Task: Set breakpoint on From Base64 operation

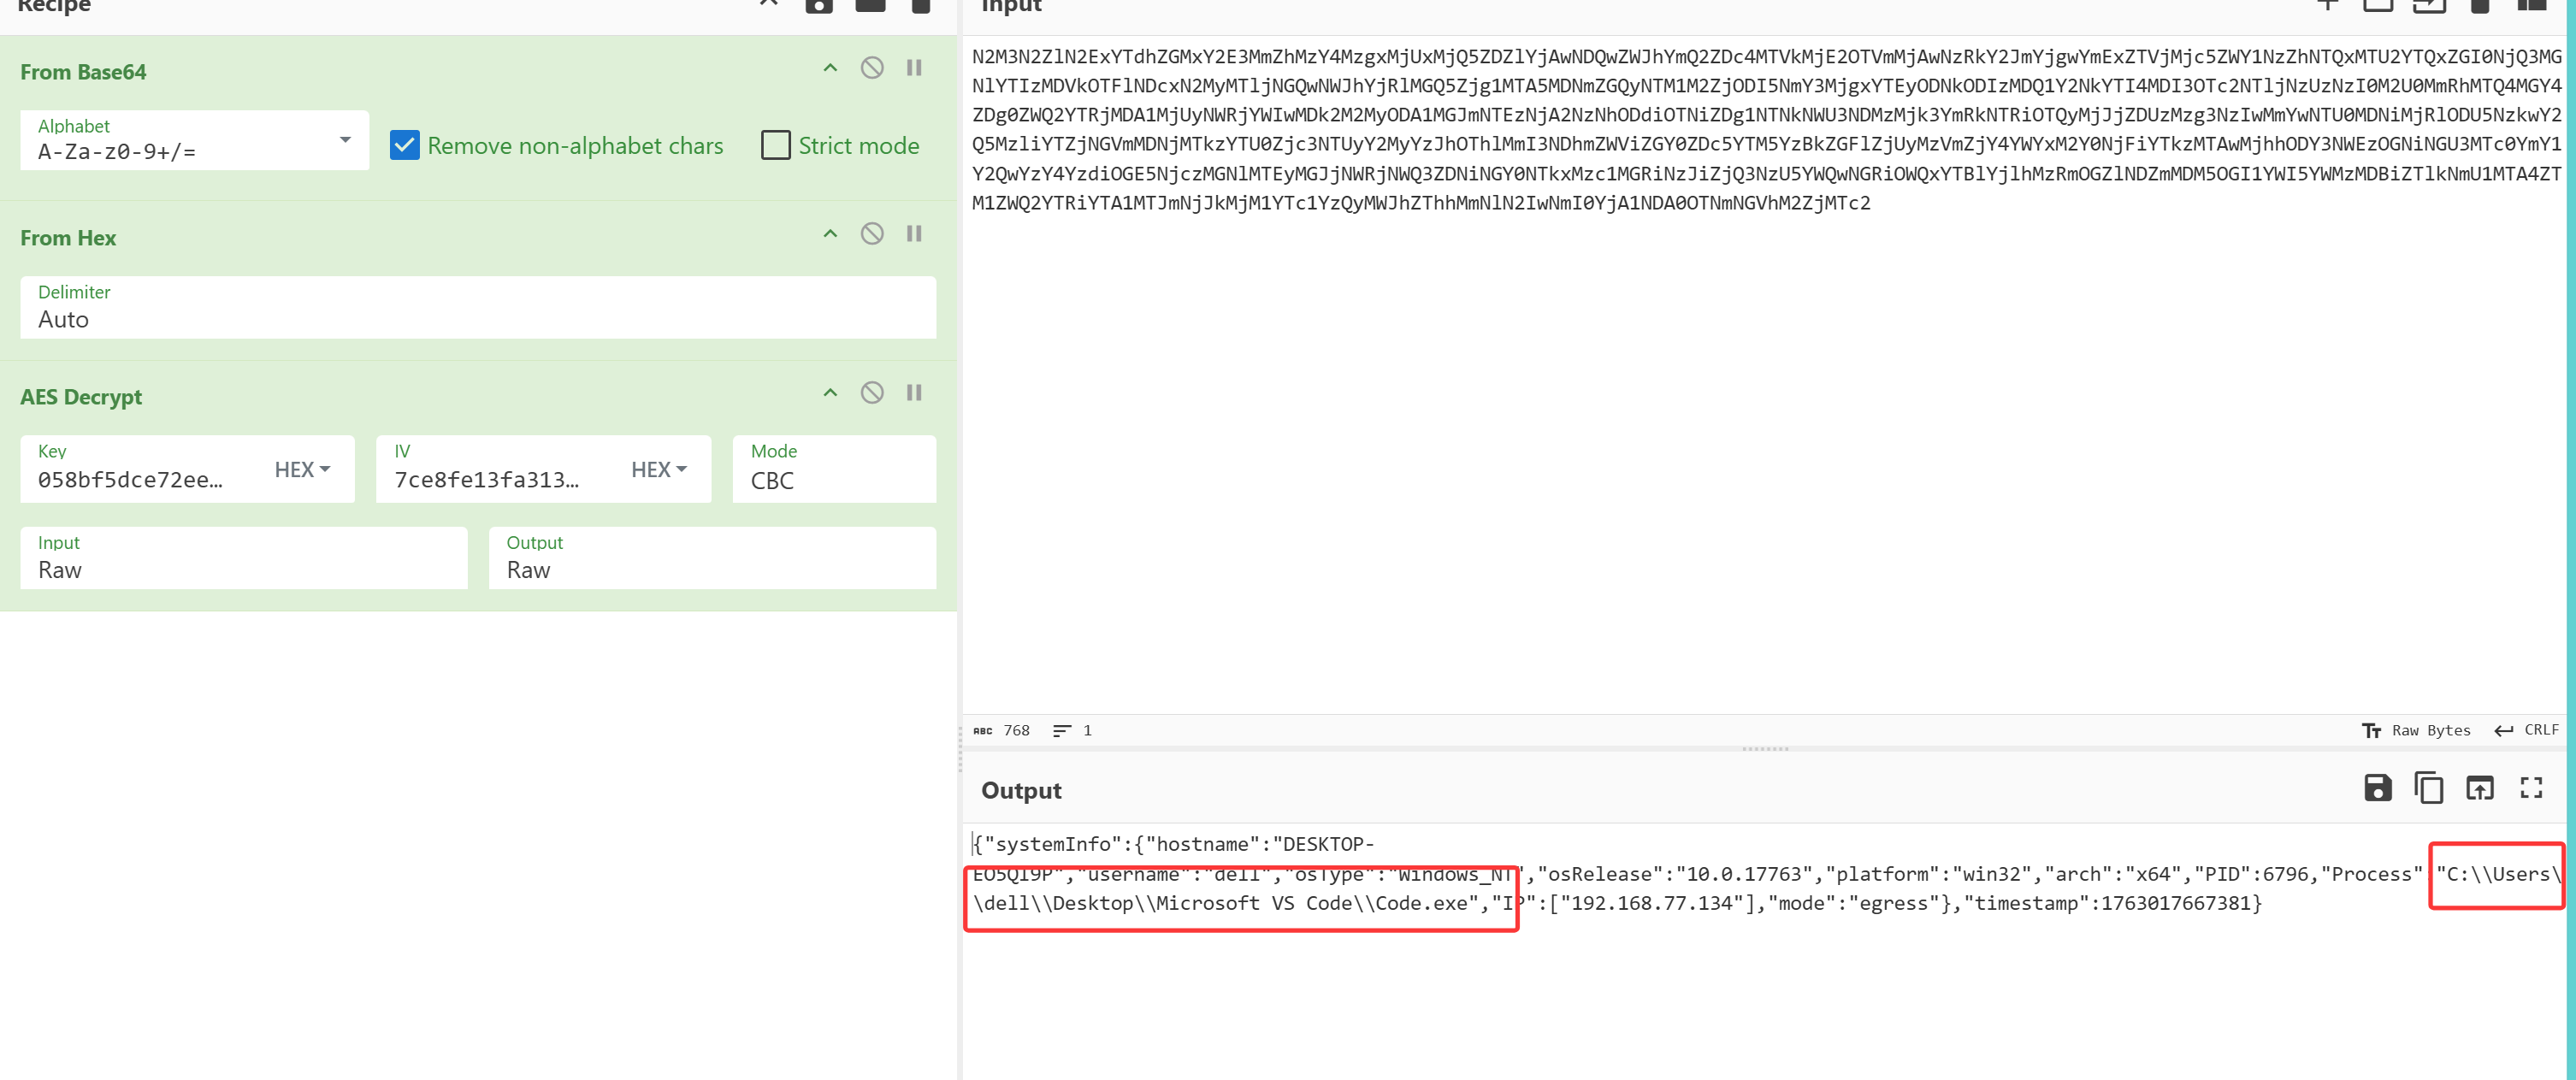Action: [913, 68]
